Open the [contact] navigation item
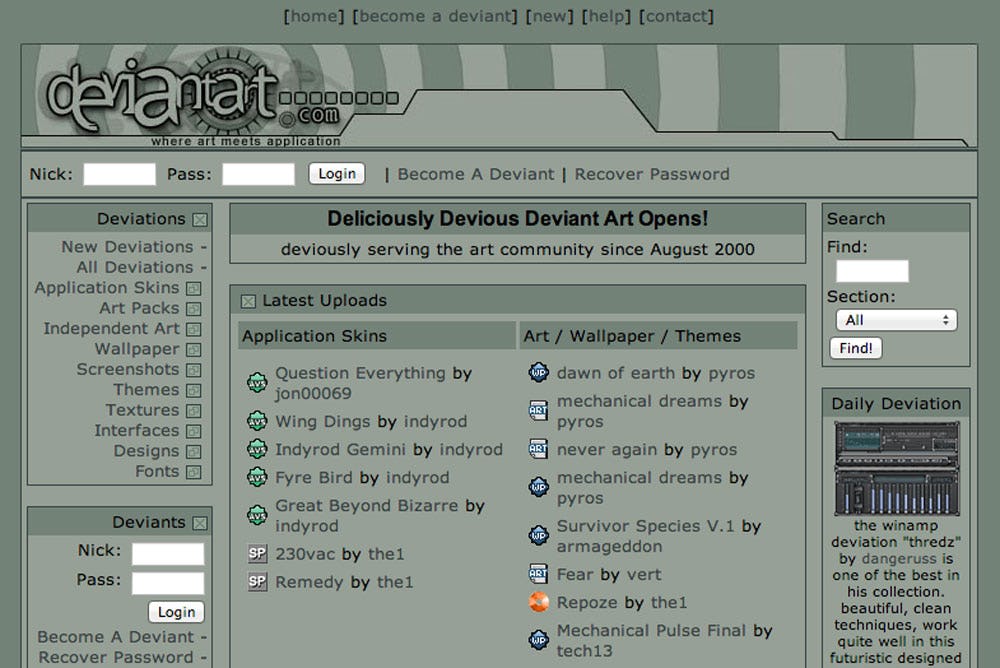This screenshot has width=1000, height=668. click(x=677, y=16)
